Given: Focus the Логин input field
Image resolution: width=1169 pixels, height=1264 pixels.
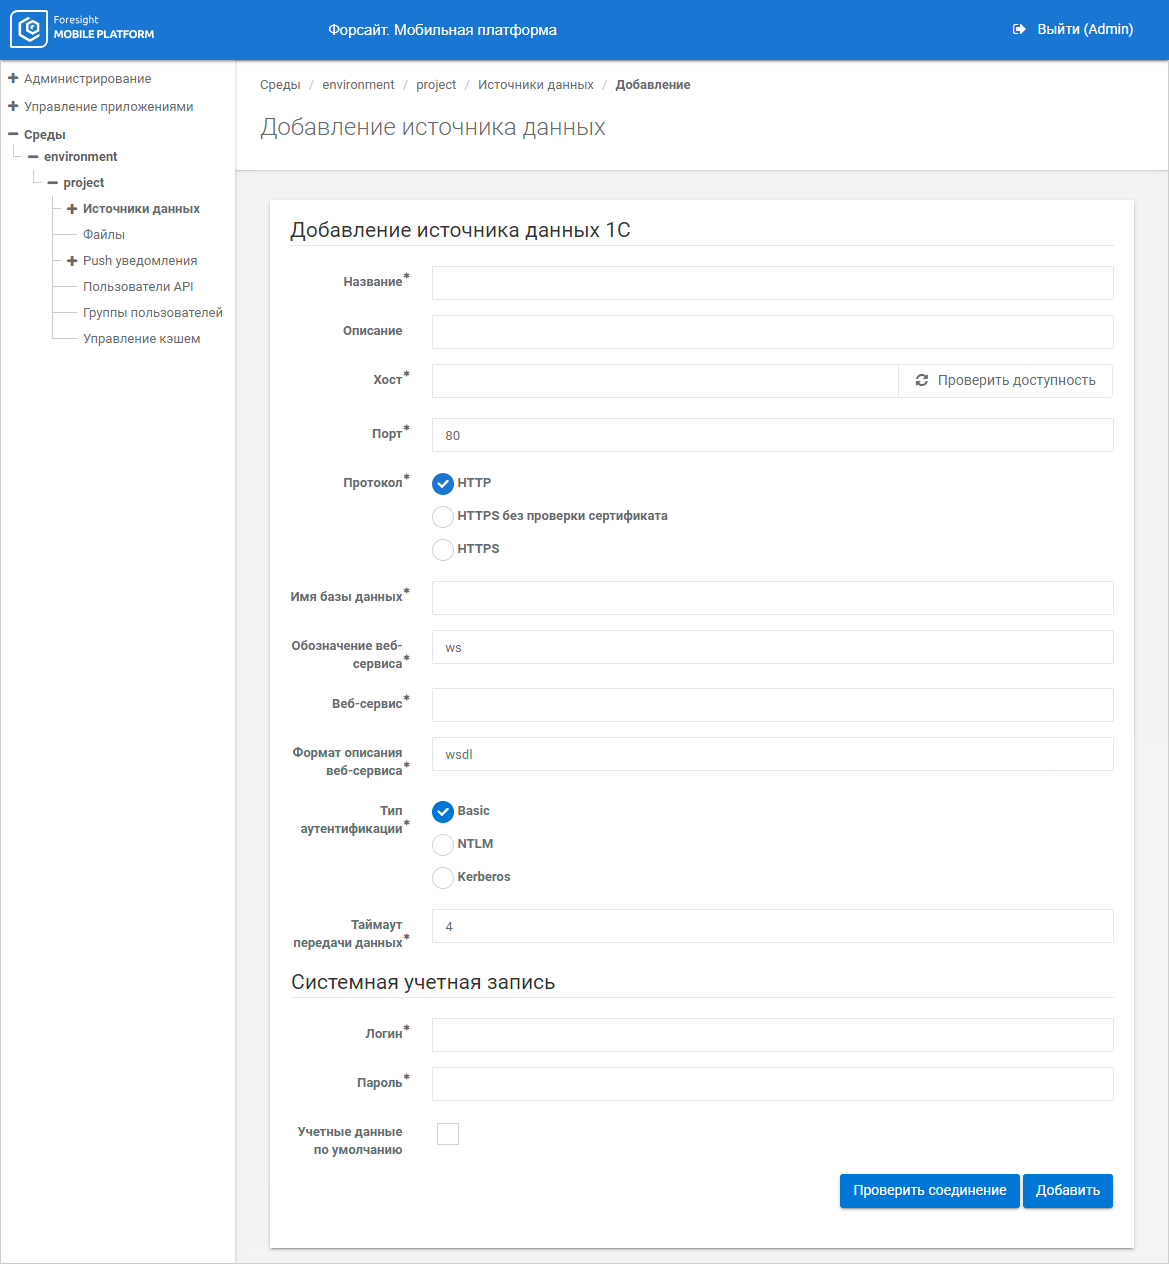Looking at the screenshot, I should point(773,1035).
